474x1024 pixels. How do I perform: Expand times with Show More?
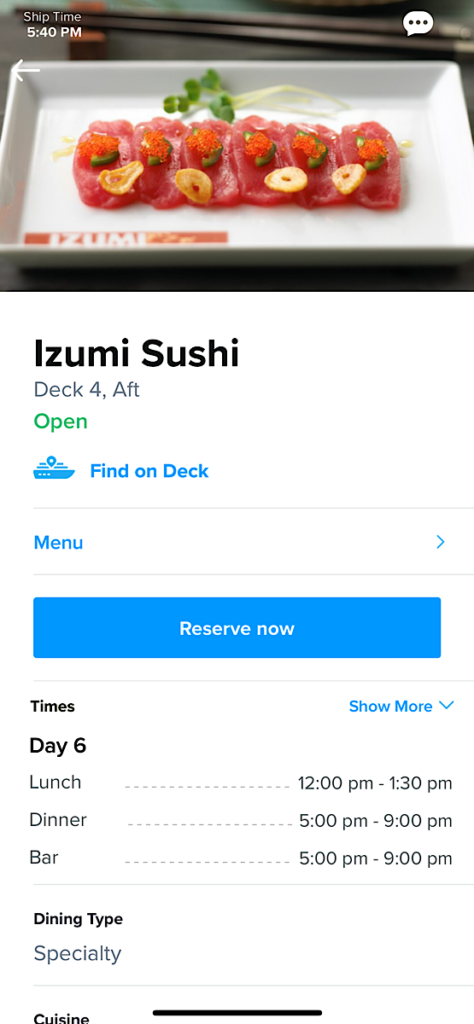click(x=390, y=706)
